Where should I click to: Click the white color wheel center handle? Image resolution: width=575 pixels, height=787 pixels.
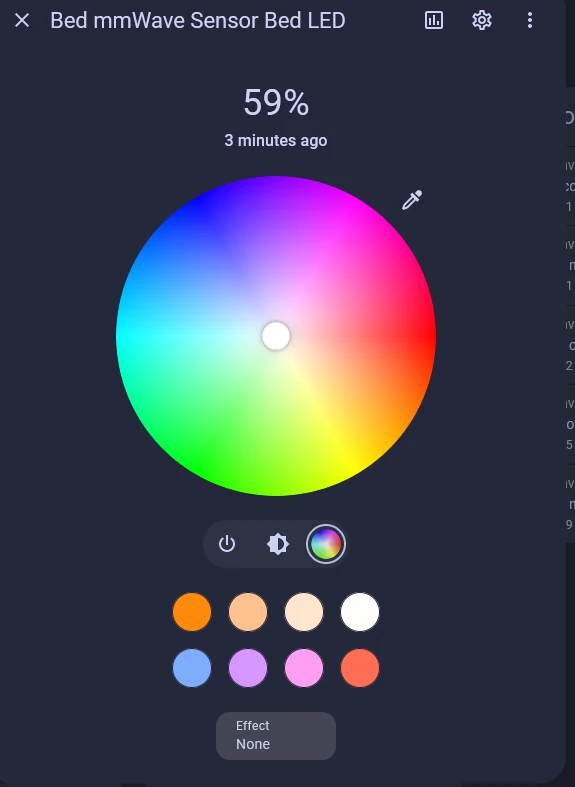(x=276, y=336)
